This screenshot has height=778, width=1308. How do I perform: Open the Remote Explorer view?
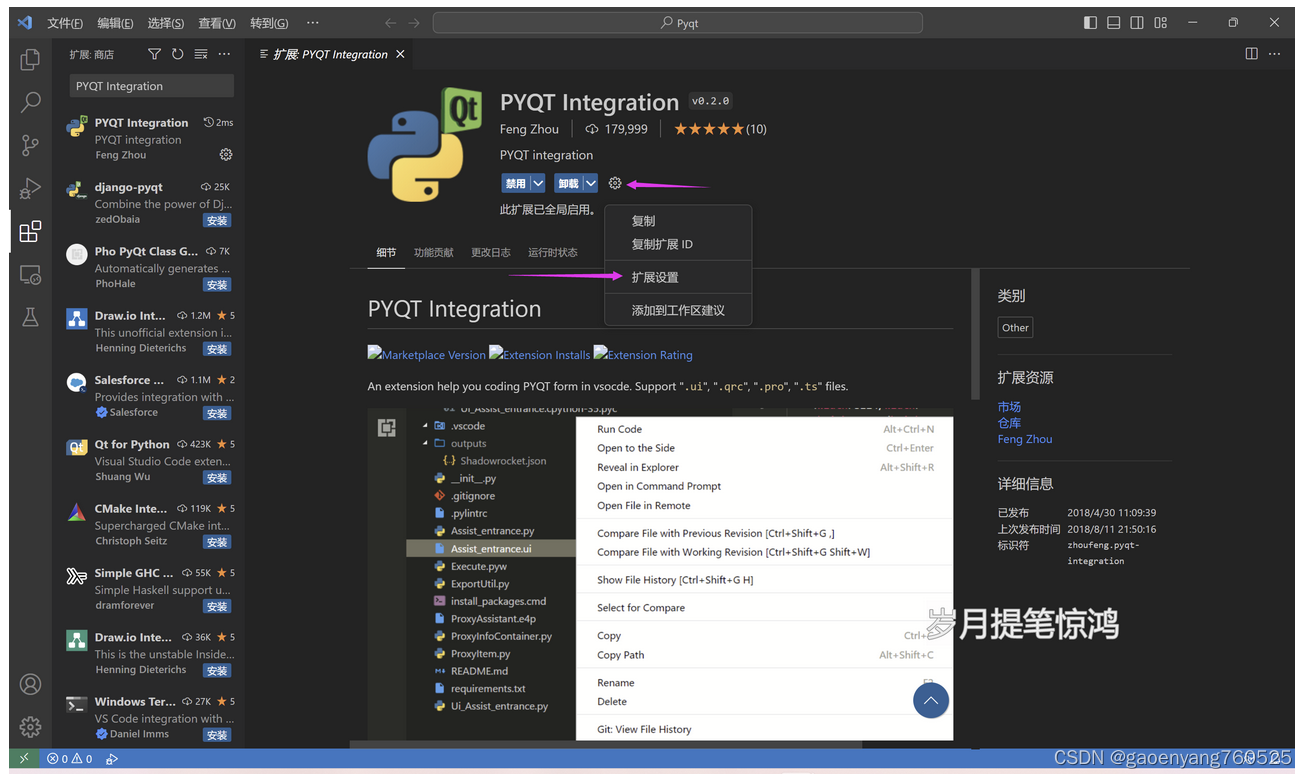(30, 274)
